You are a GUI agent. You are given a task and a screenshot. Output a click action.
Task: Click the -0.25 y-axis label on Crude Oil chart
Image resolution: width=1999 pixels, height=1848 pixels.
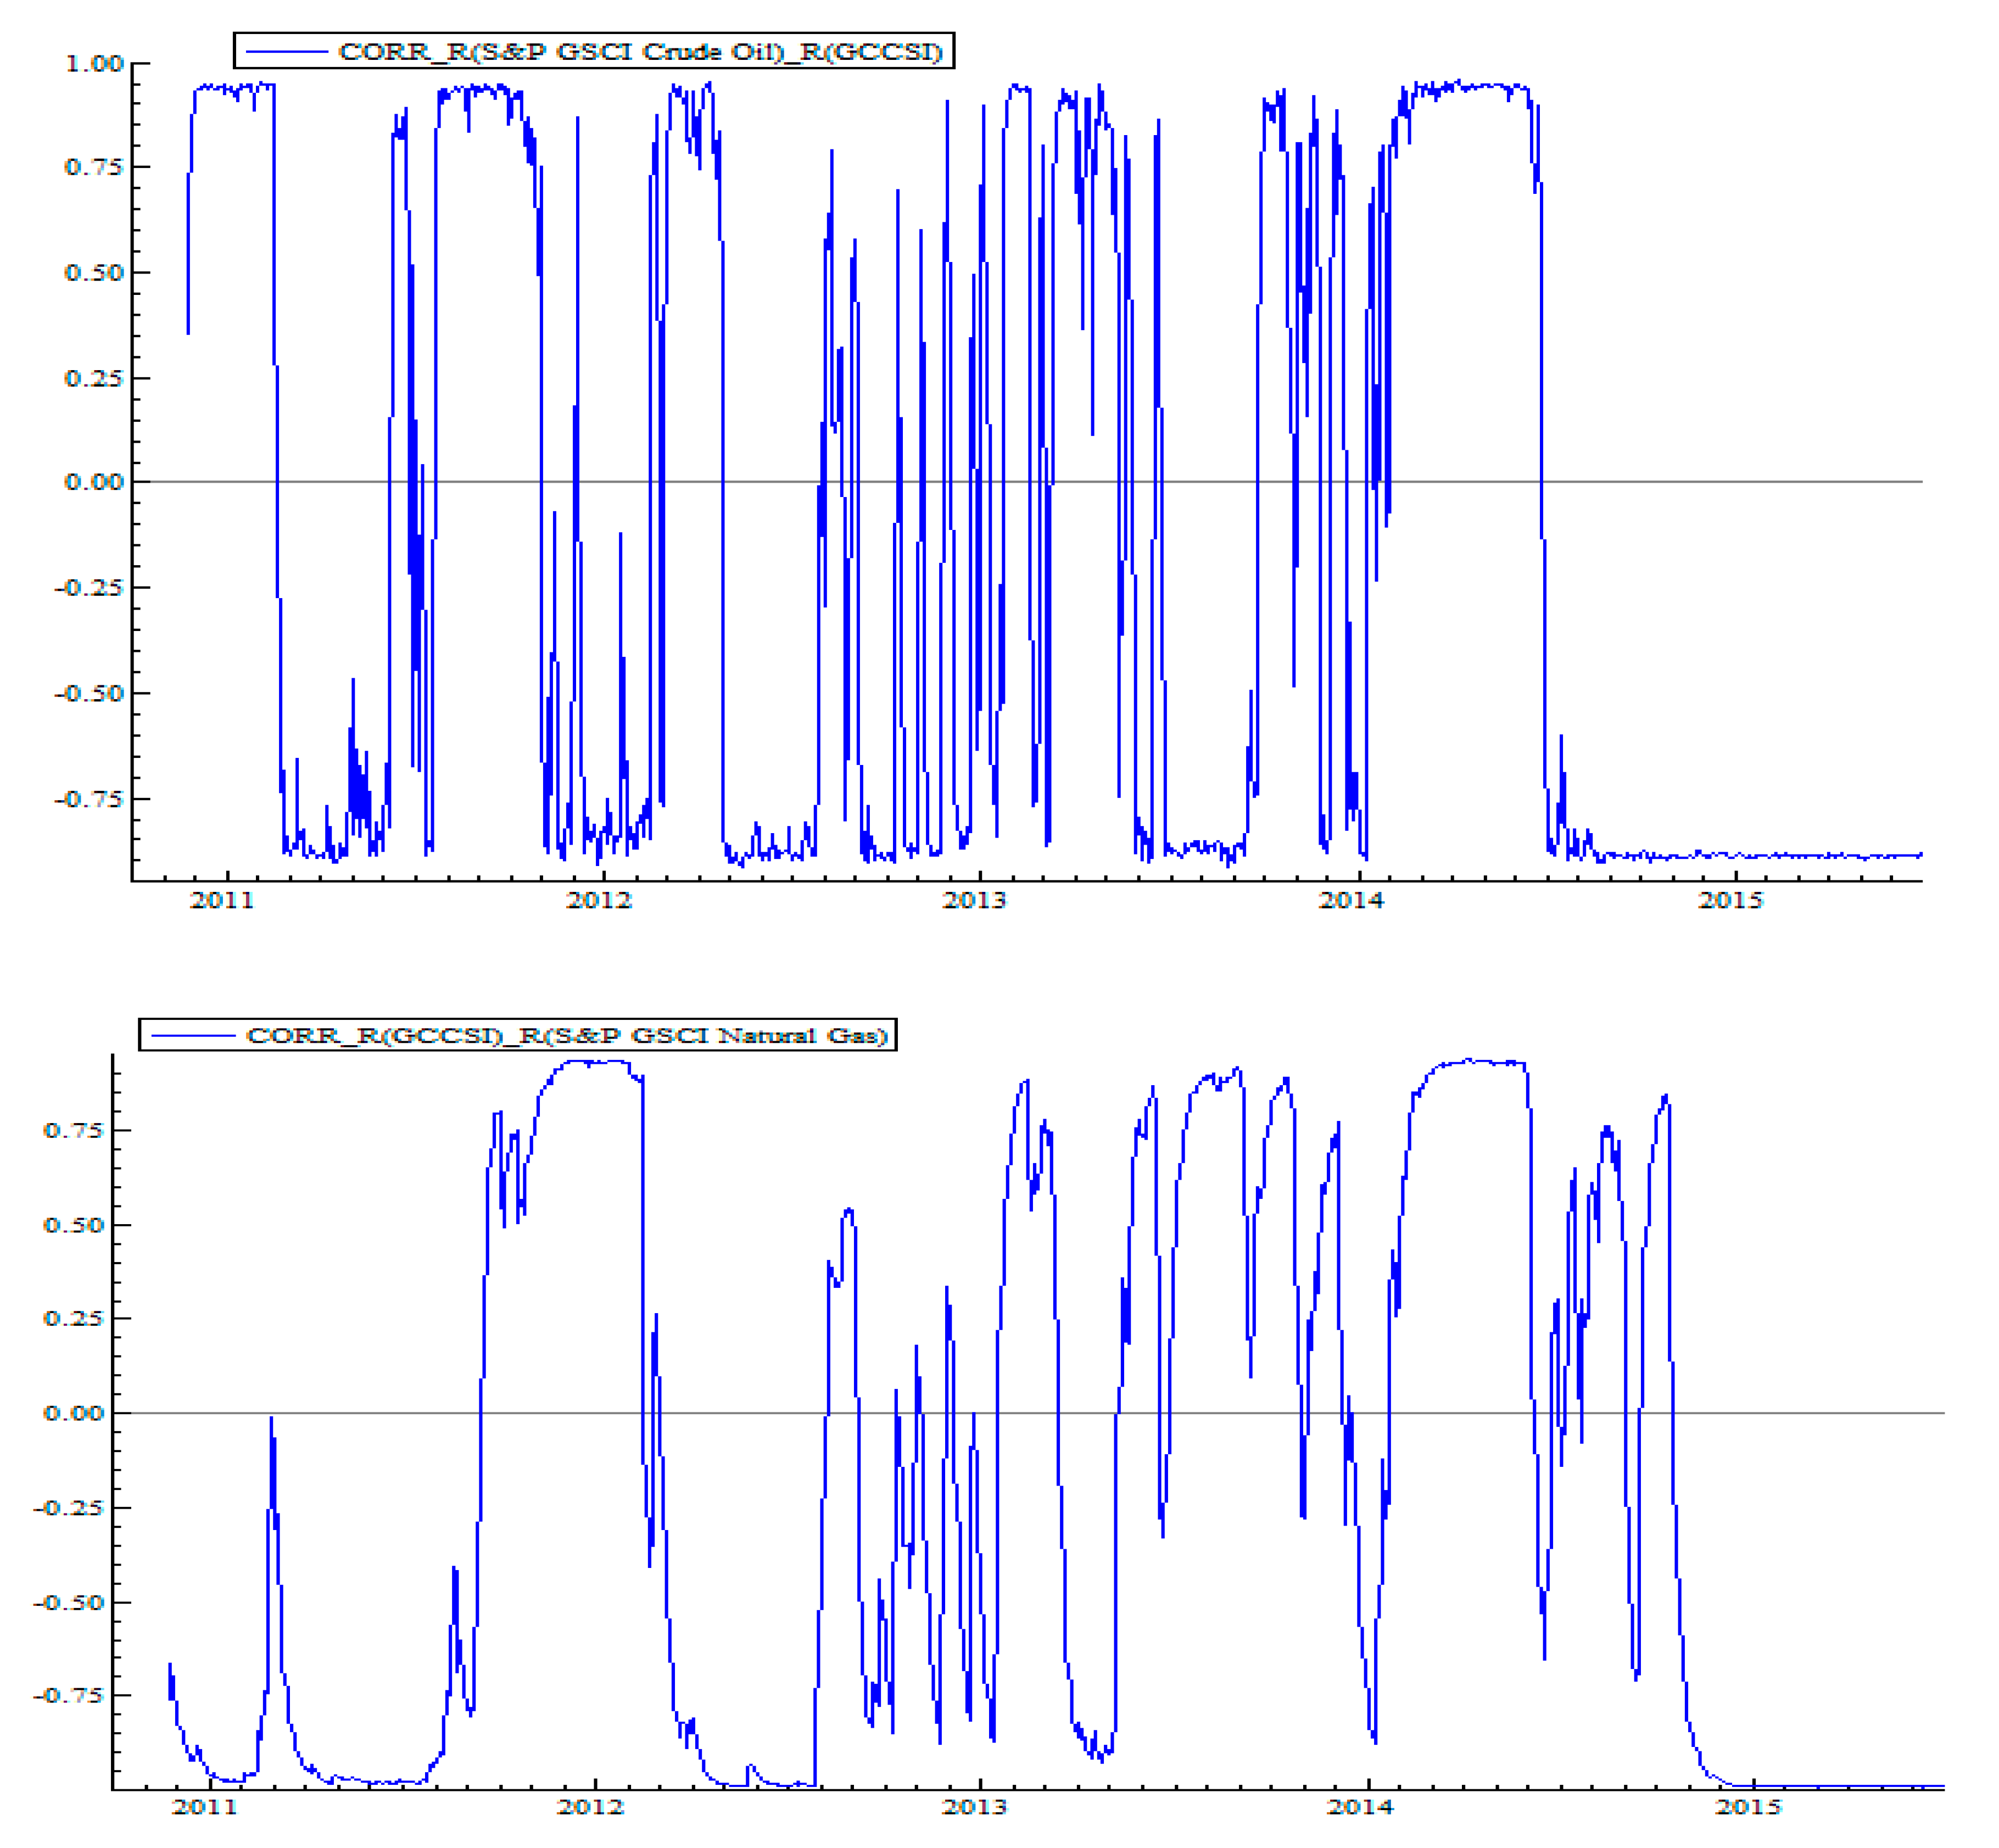tap(89, 587)
